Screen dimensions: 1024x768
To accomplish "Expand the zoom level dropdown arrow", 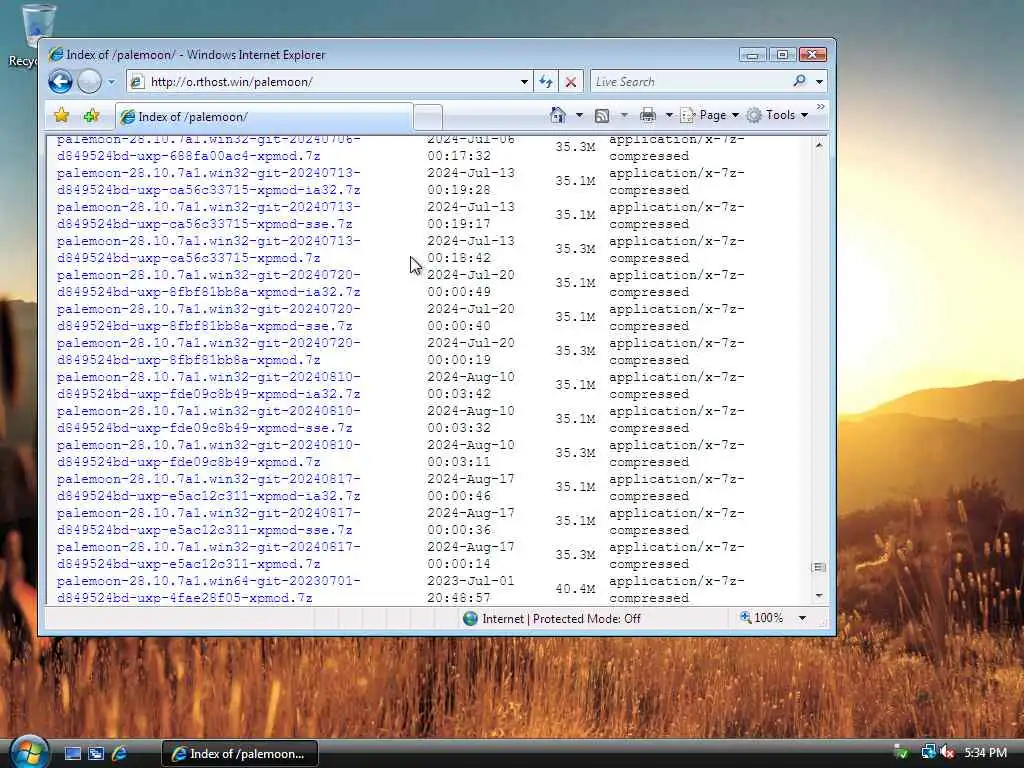I will click(x=802, y=618).
